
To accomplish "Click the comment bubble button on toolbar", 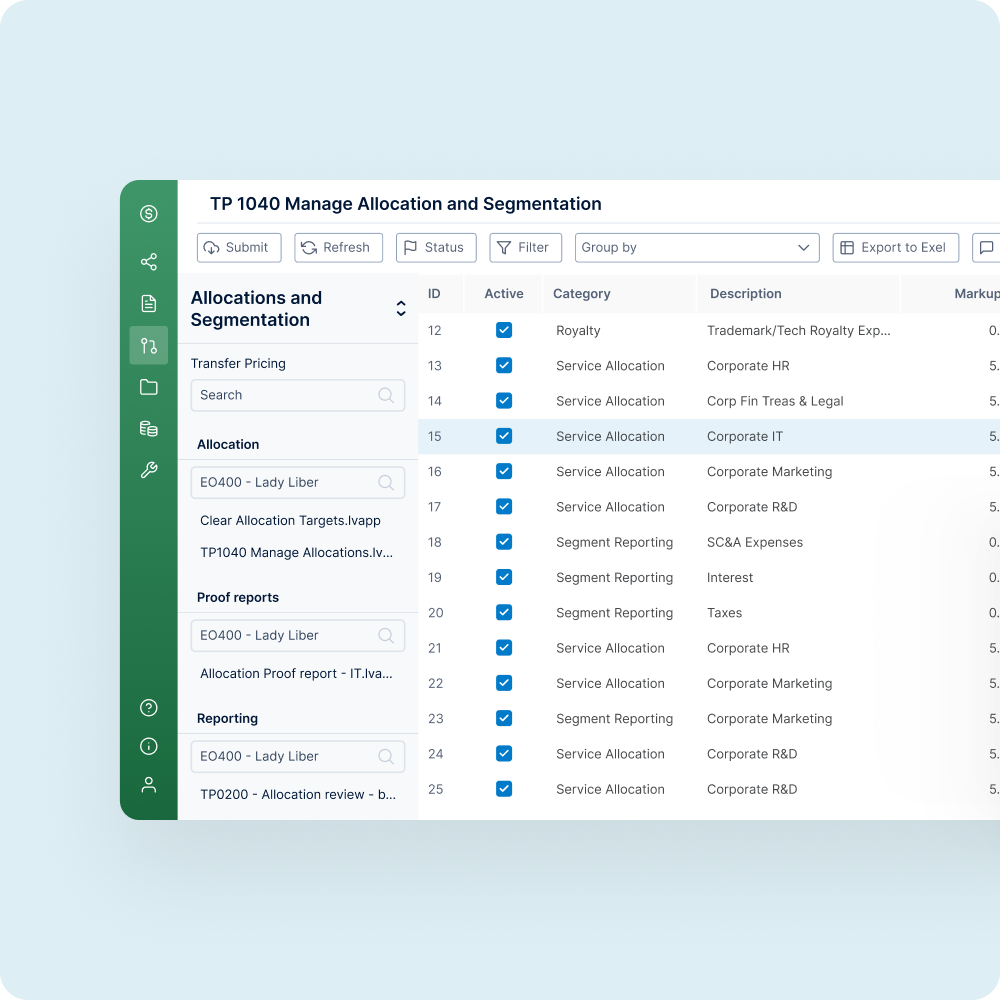I will point(988,247).
